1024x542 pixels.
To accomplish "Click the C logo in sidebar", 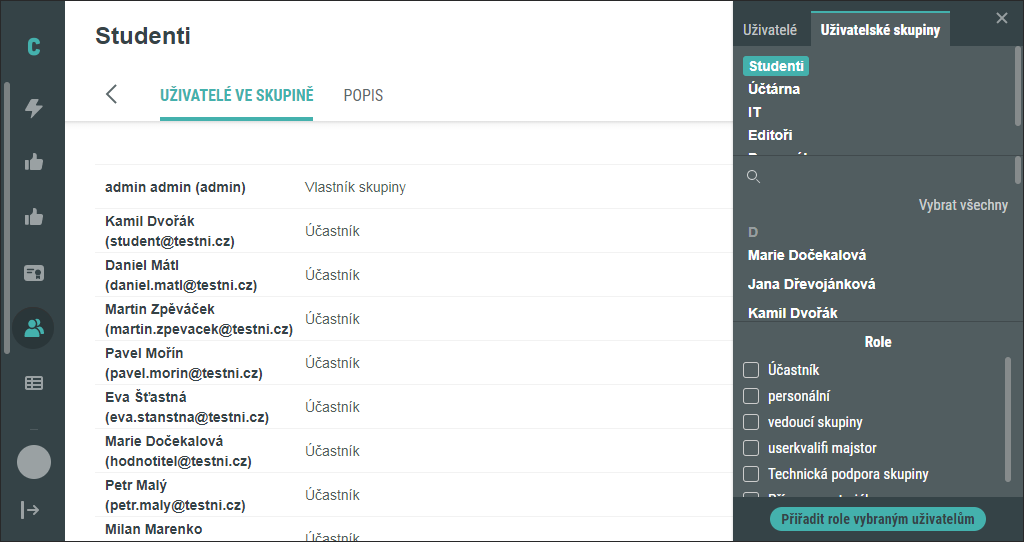I will coord(33,46).
